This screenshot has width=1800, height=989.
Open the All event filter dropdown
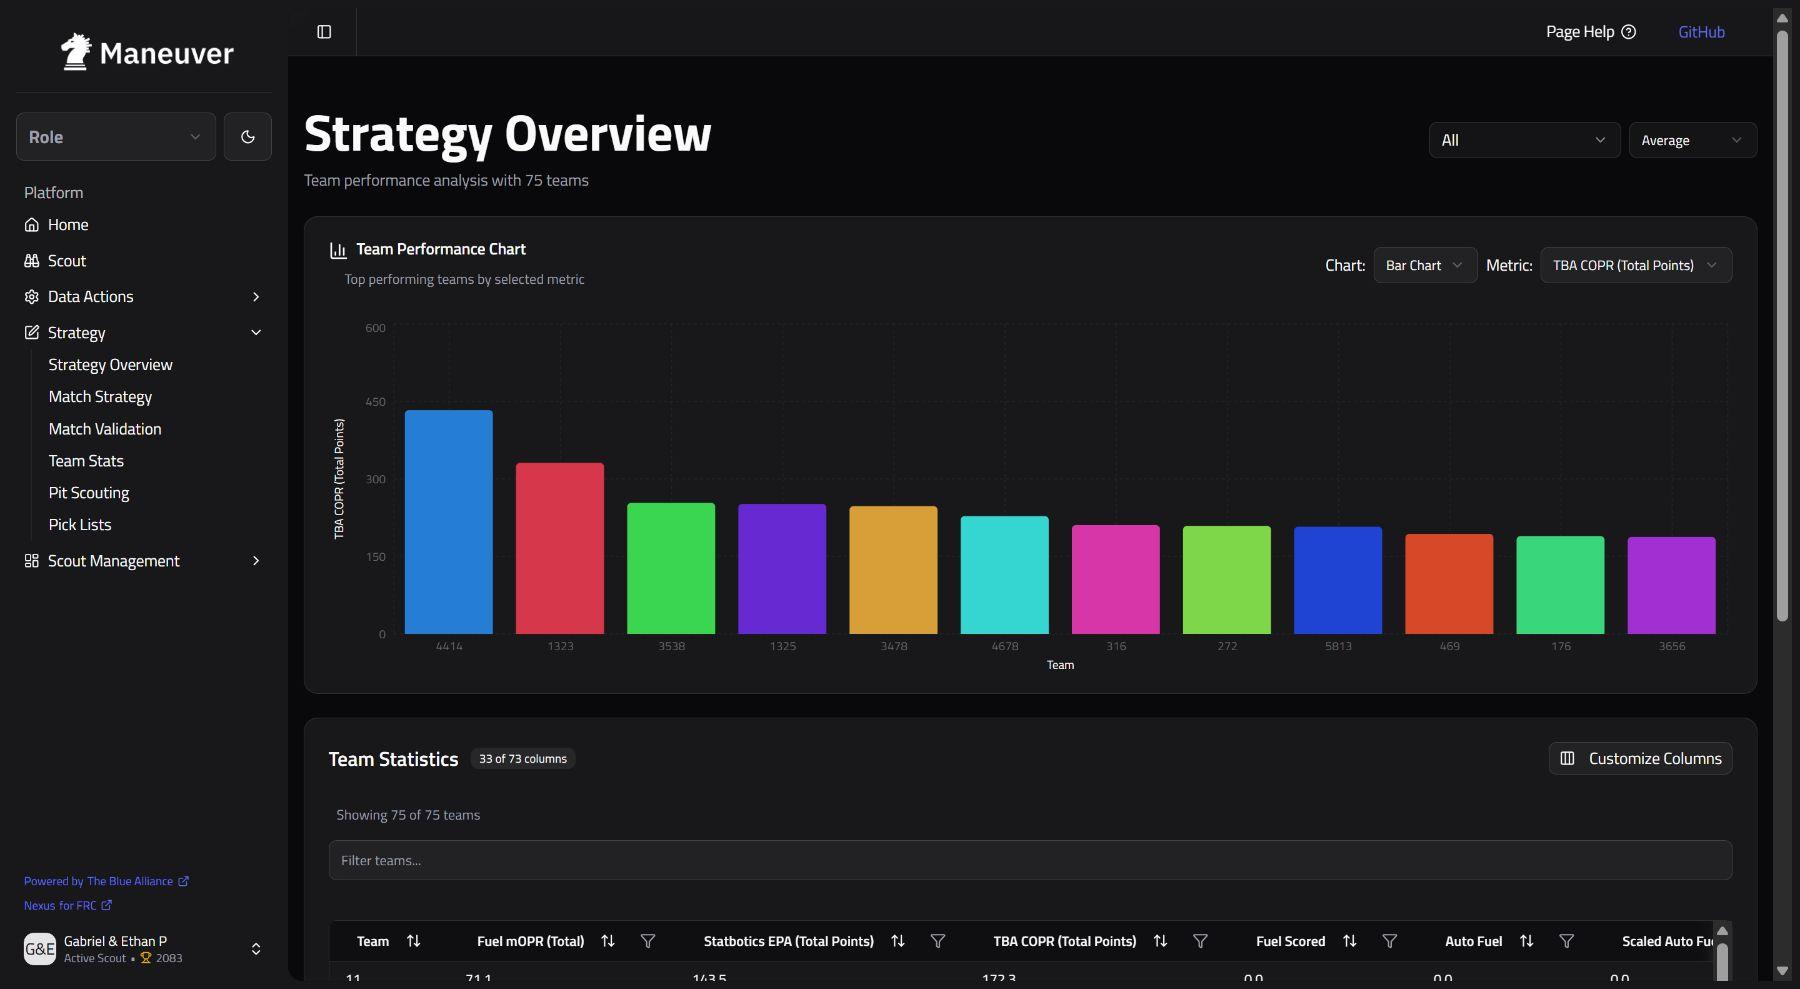coord(1524,140)
